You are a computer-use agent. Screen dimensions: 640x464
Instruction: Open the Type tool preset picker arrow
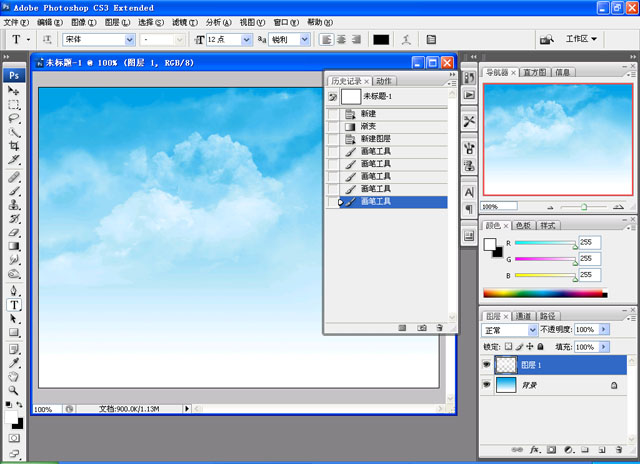click(x=28, y=40)
